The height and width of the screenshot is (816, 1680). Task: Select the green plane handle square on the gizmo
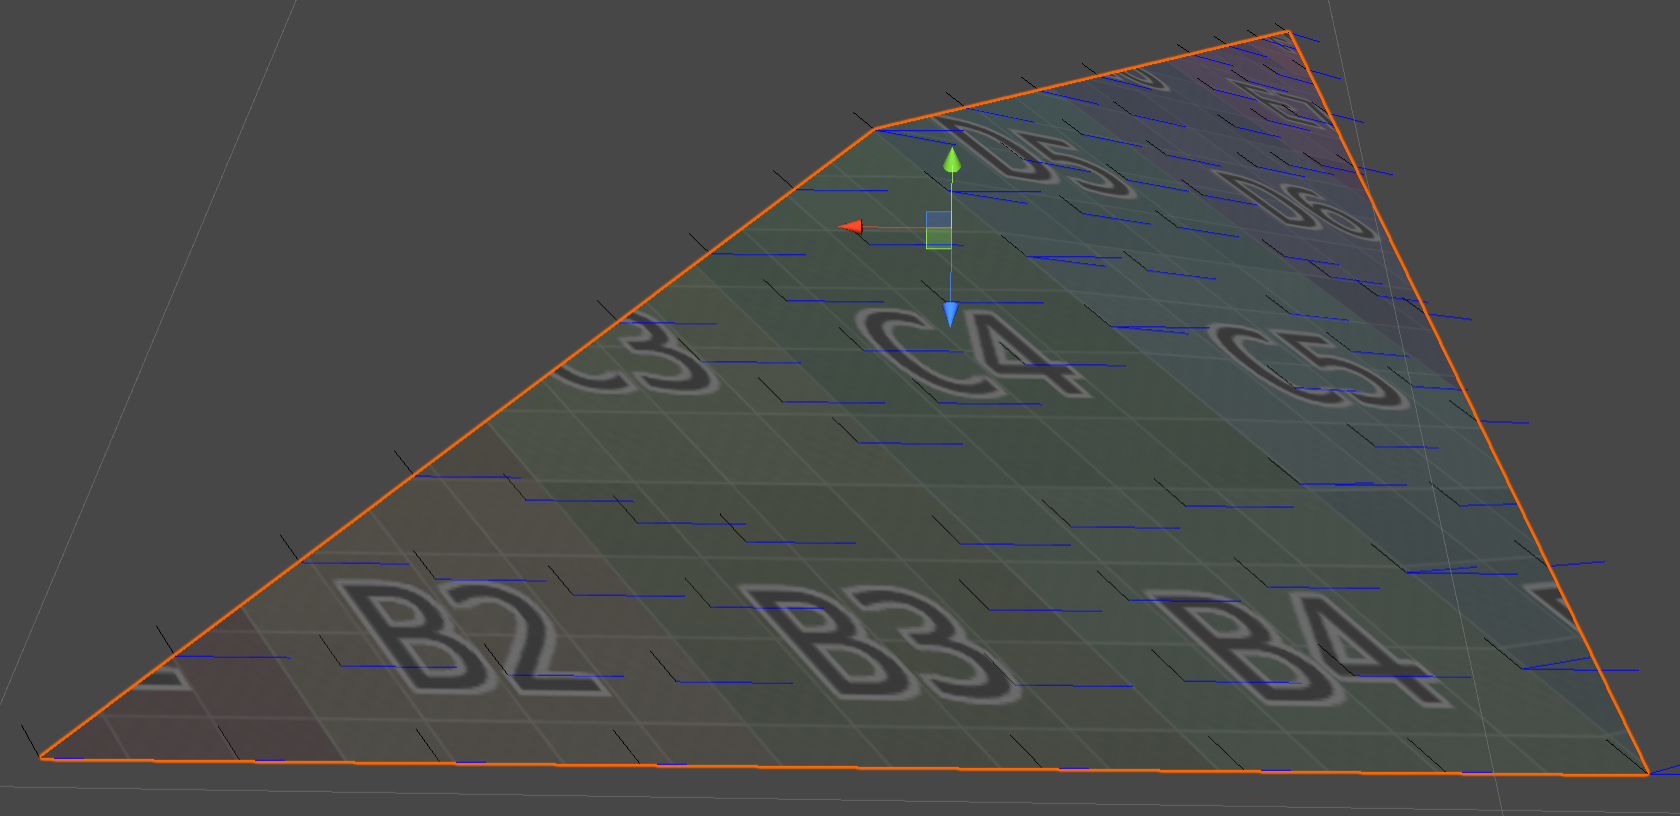(x=938, y=238)
